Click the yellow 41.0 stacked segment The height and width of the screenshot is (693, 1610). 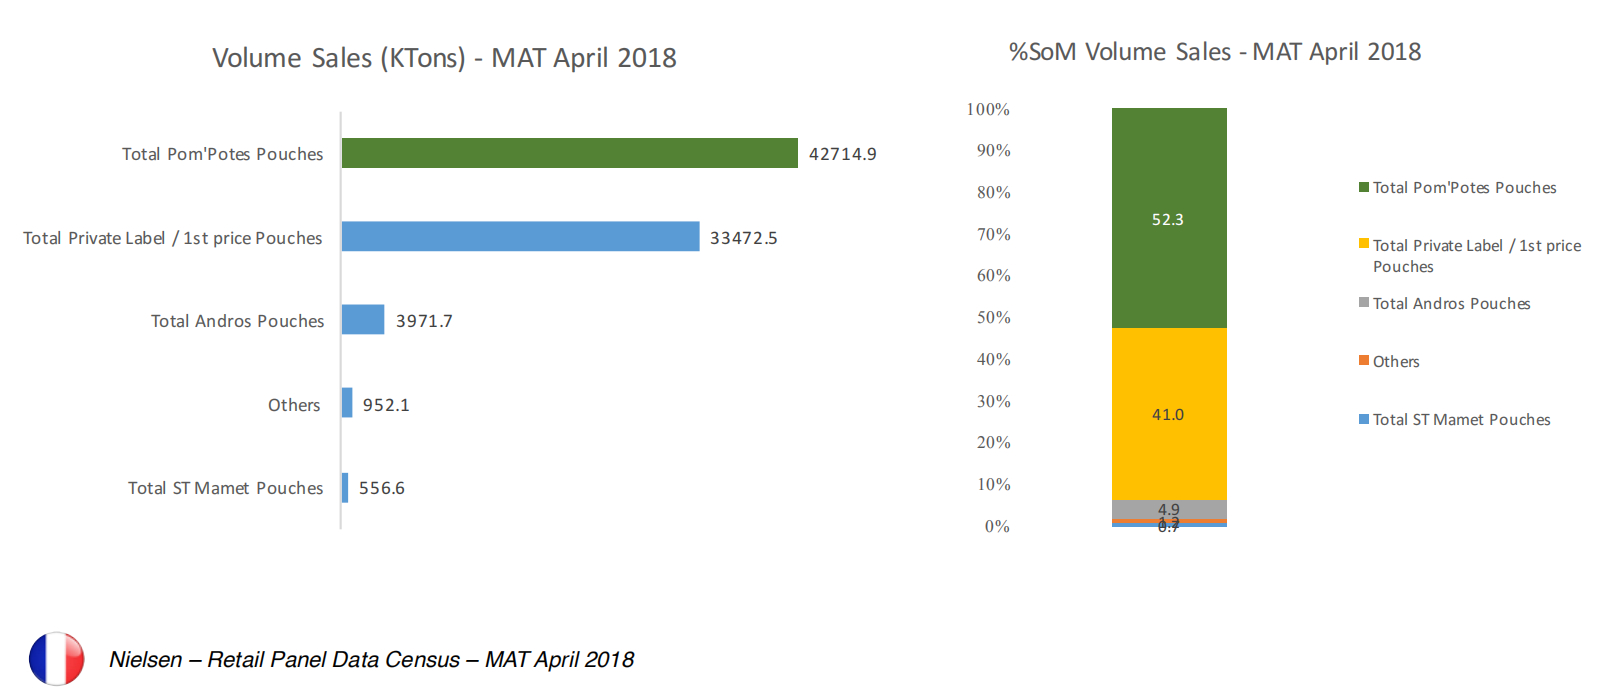[x=1169, y=414]
